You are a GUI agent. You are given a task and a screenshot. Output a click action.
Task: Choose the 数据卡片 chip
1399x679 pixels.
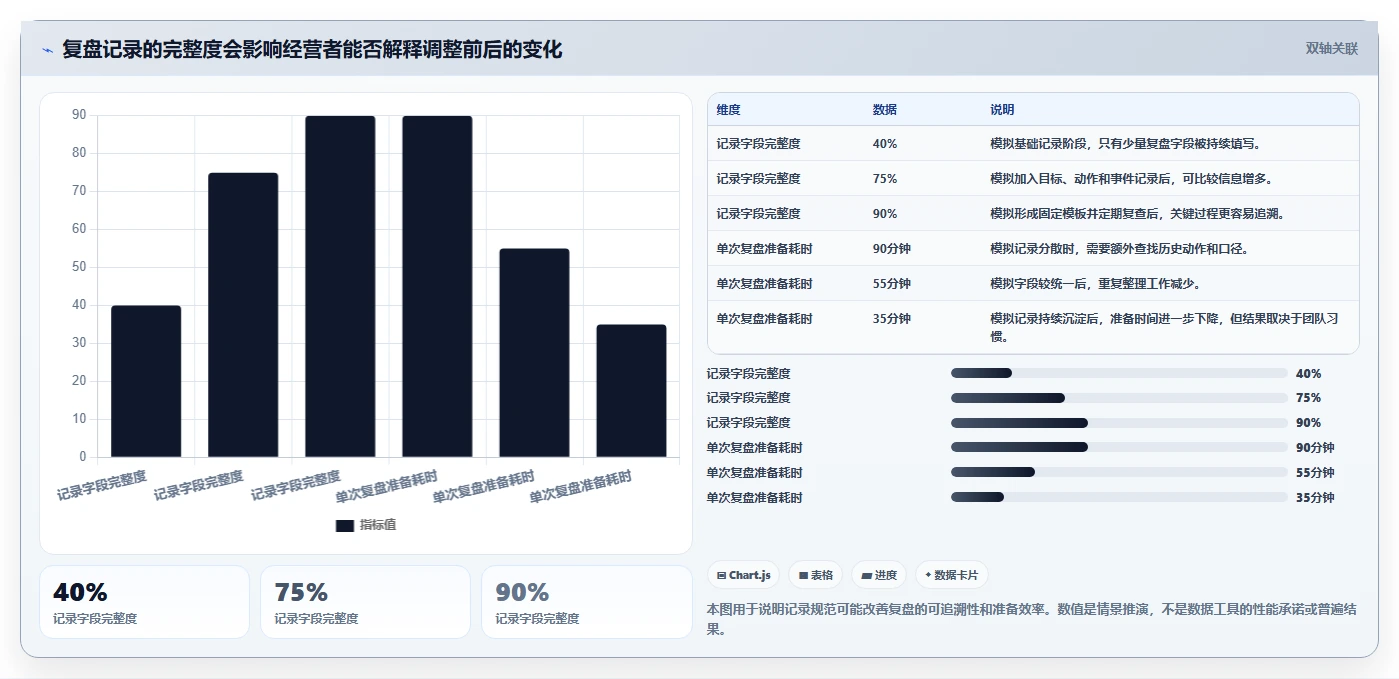[951, 575]
